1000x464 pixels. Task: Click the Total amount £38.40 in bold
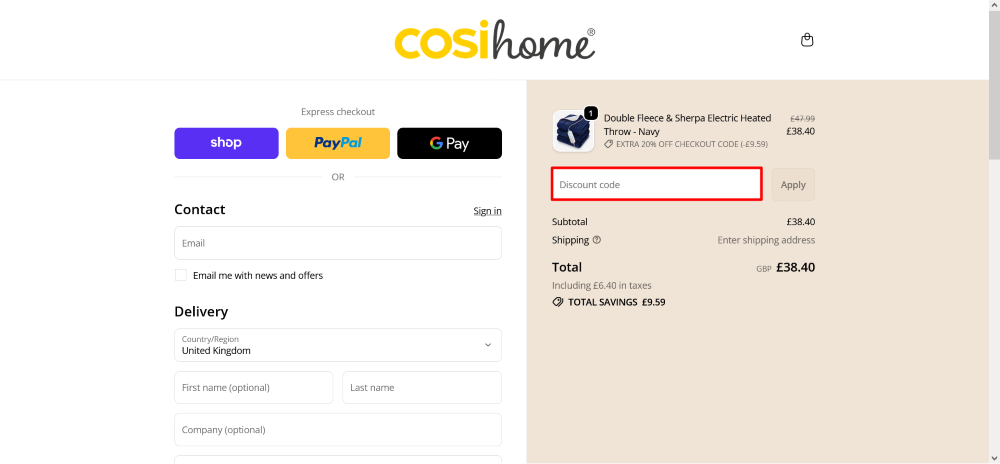coord(795,268)
